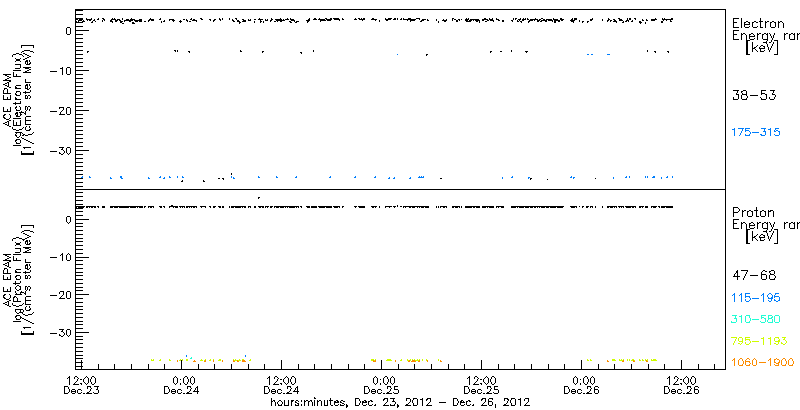Click the -10 tick on proton flux axis
Image resolution: width=800 pixels, height=410 pixels.
point(61,258)
